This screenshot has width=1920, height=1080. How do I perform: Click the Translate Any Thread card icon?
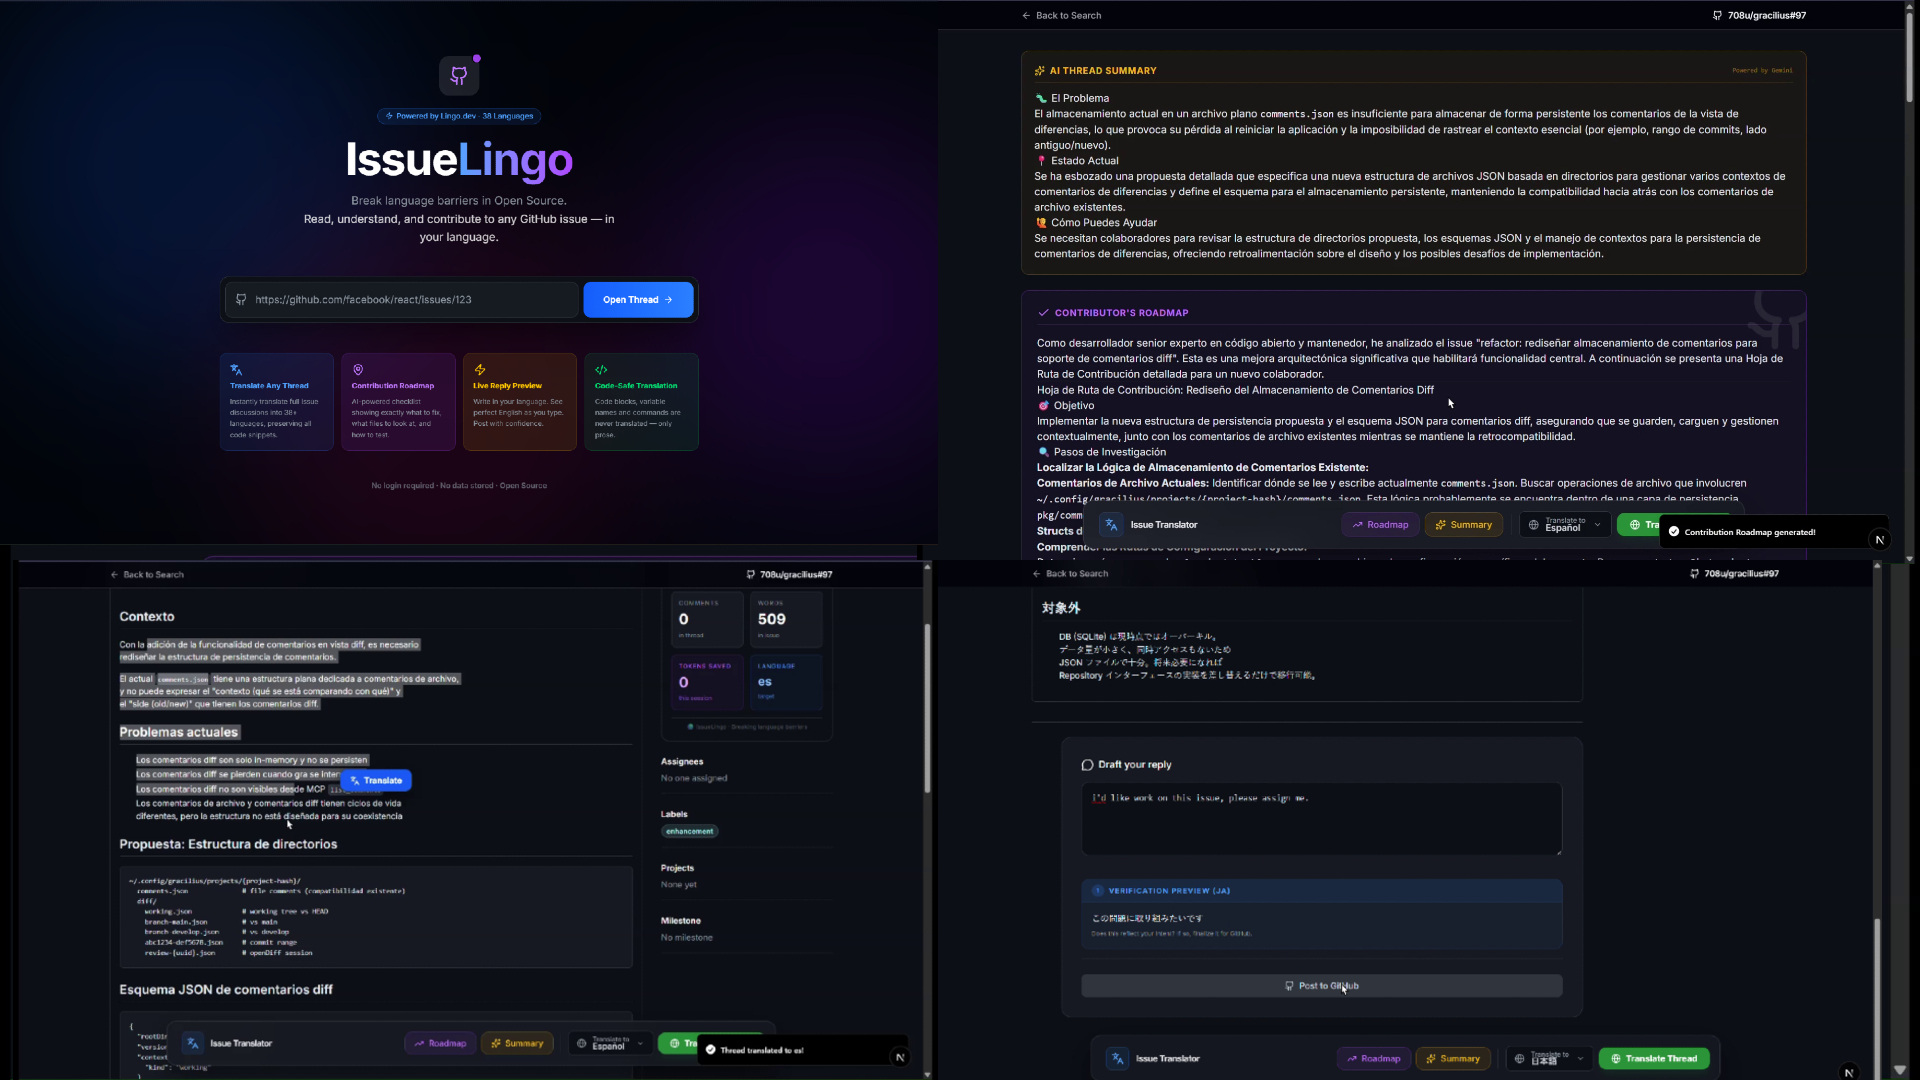[236, 370]
